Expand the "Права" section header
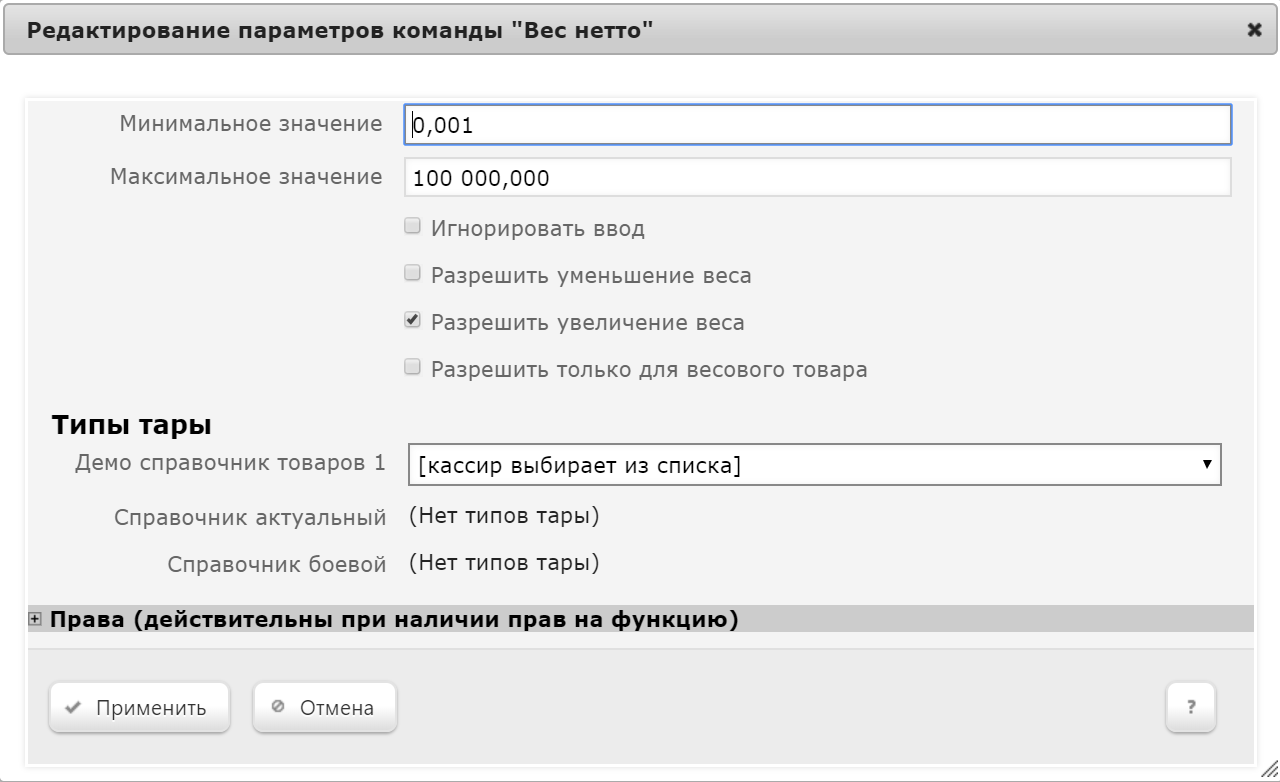Image resolution: width=1280 pixels, height=782 pixels. [394, 620]
